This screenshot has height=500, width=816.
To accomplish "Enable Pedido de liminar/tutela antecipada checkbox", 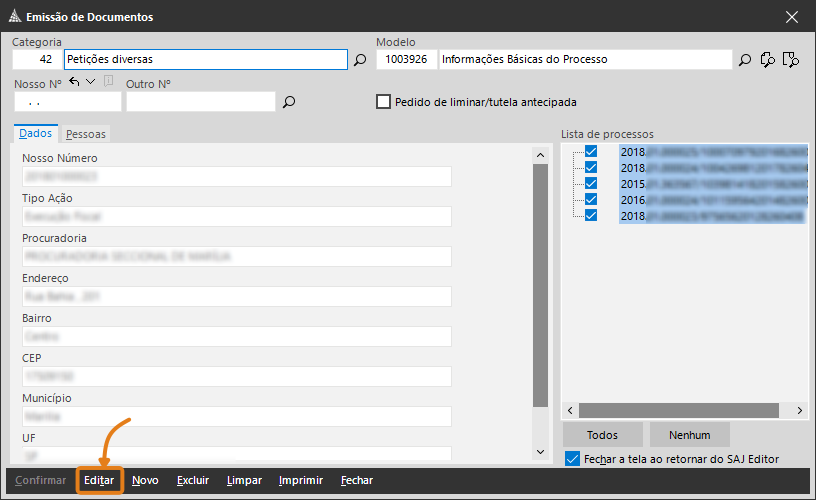I will pos(383,102).
